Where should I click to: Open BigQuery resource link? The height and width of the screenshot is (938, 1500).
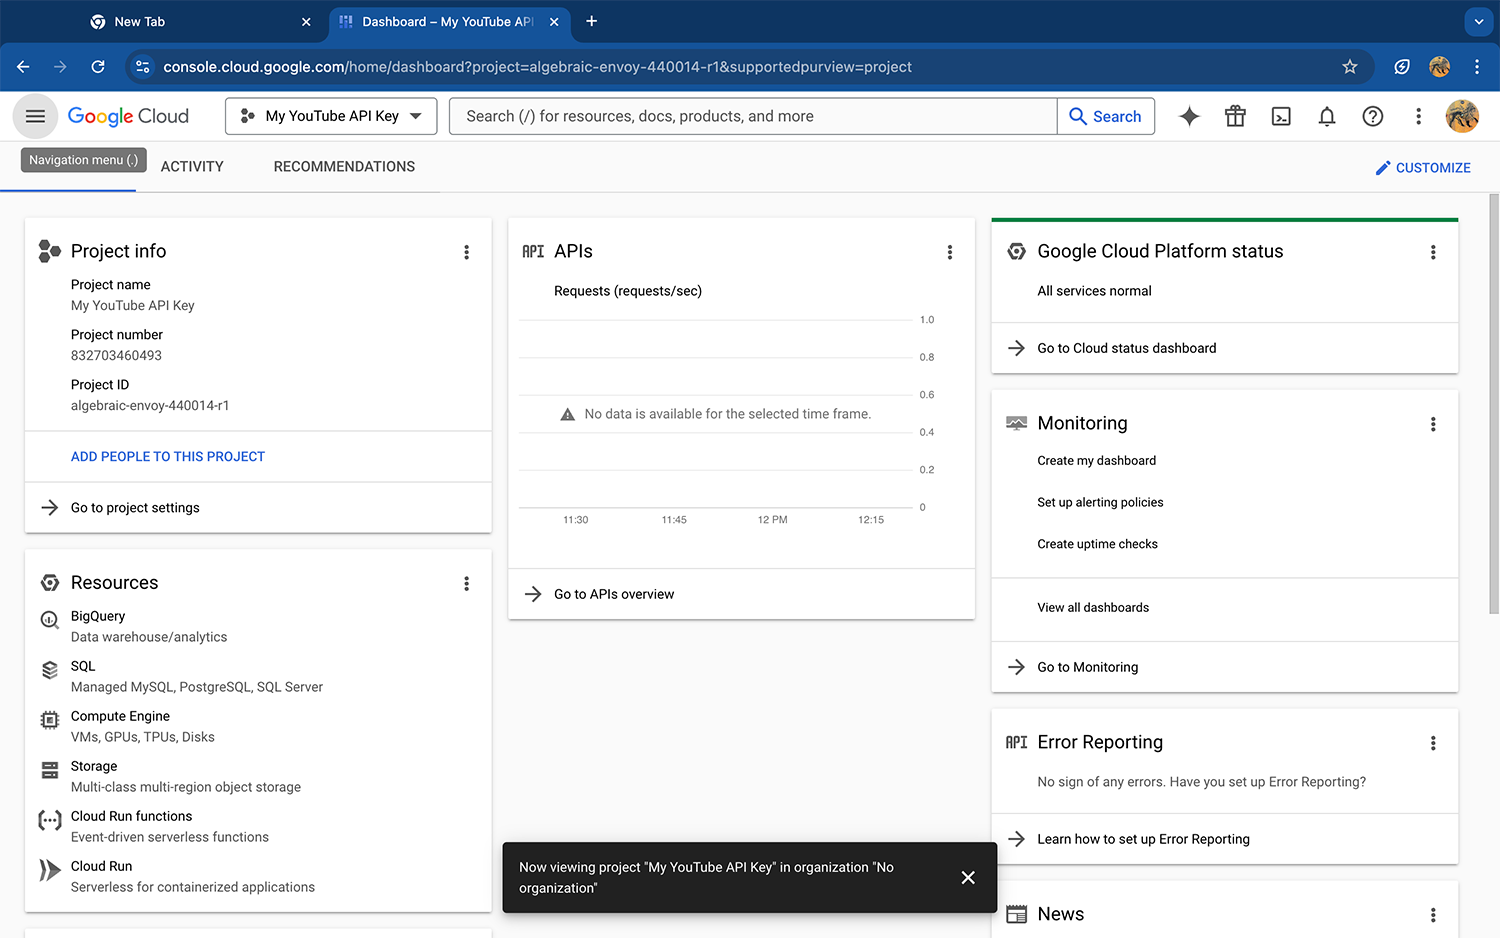coord(98,617)
